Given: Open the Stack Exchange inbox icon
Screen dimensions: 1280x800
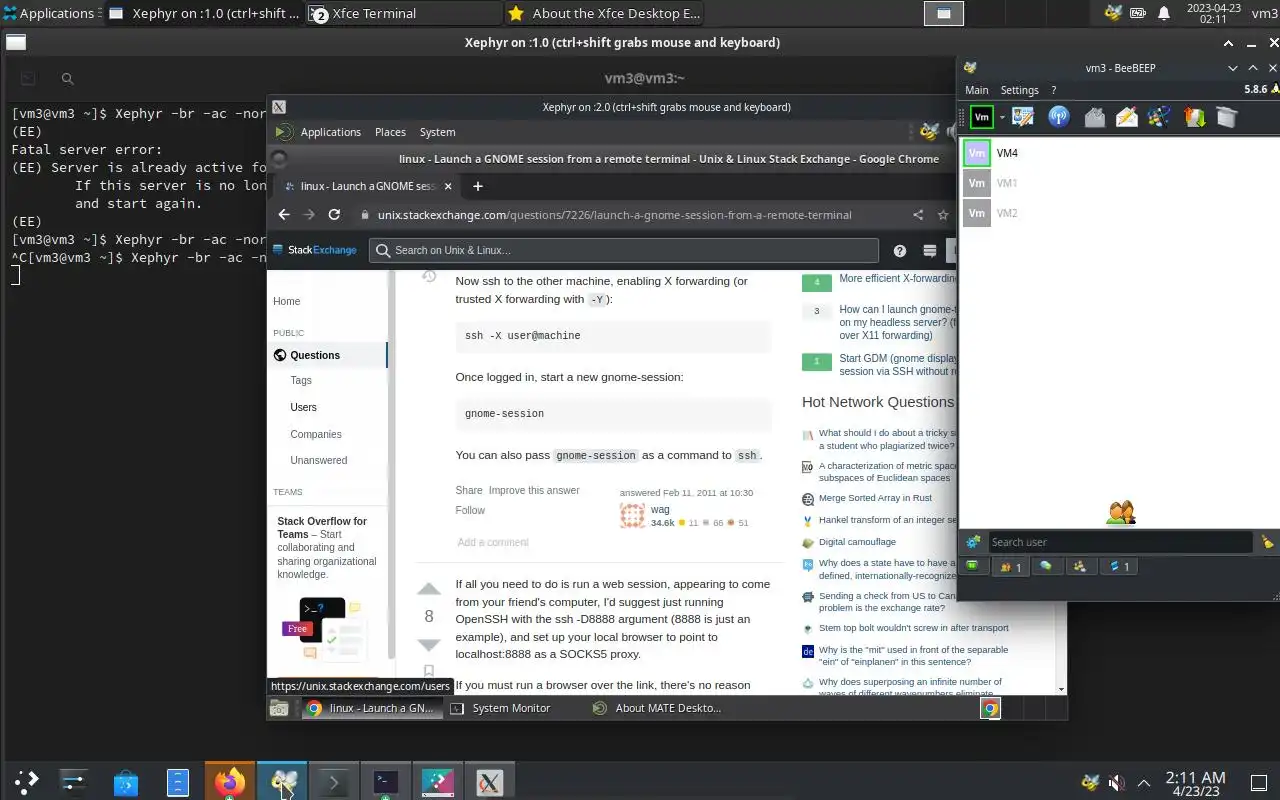Looking at the screenshot, I should tap(930, 251).
